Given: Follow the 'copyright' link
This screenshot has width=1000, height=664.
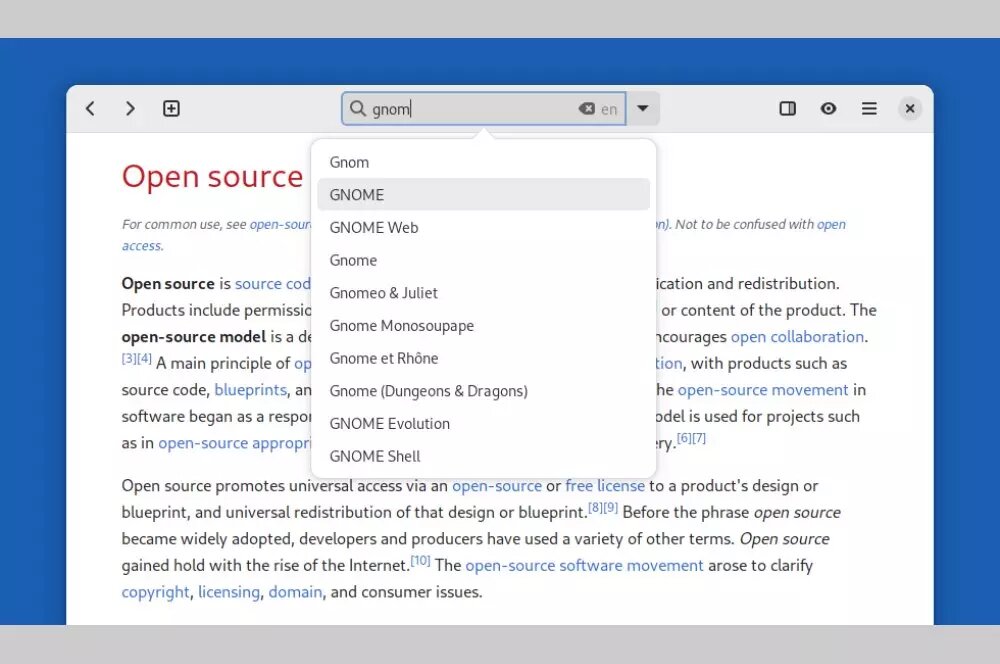Looking at the screenshot, I should point(156,593).
